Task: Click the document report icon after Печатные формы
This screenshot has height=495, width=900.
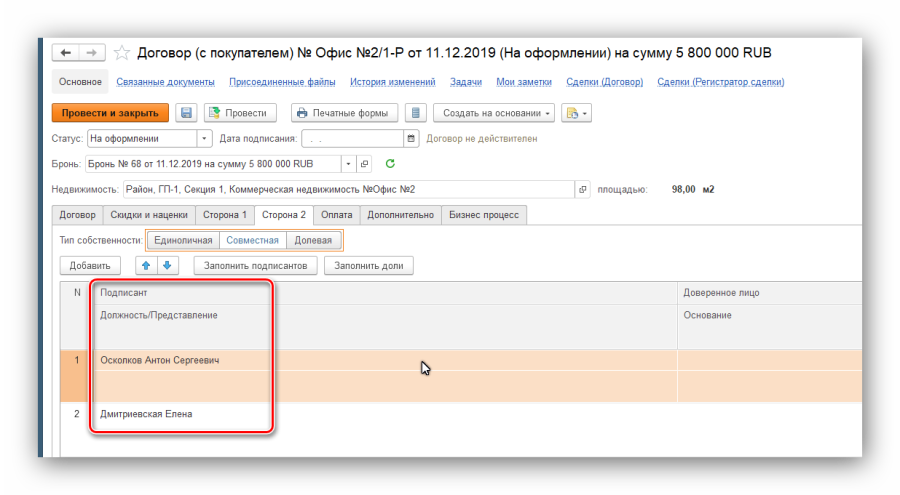Action: click(417, 113)
